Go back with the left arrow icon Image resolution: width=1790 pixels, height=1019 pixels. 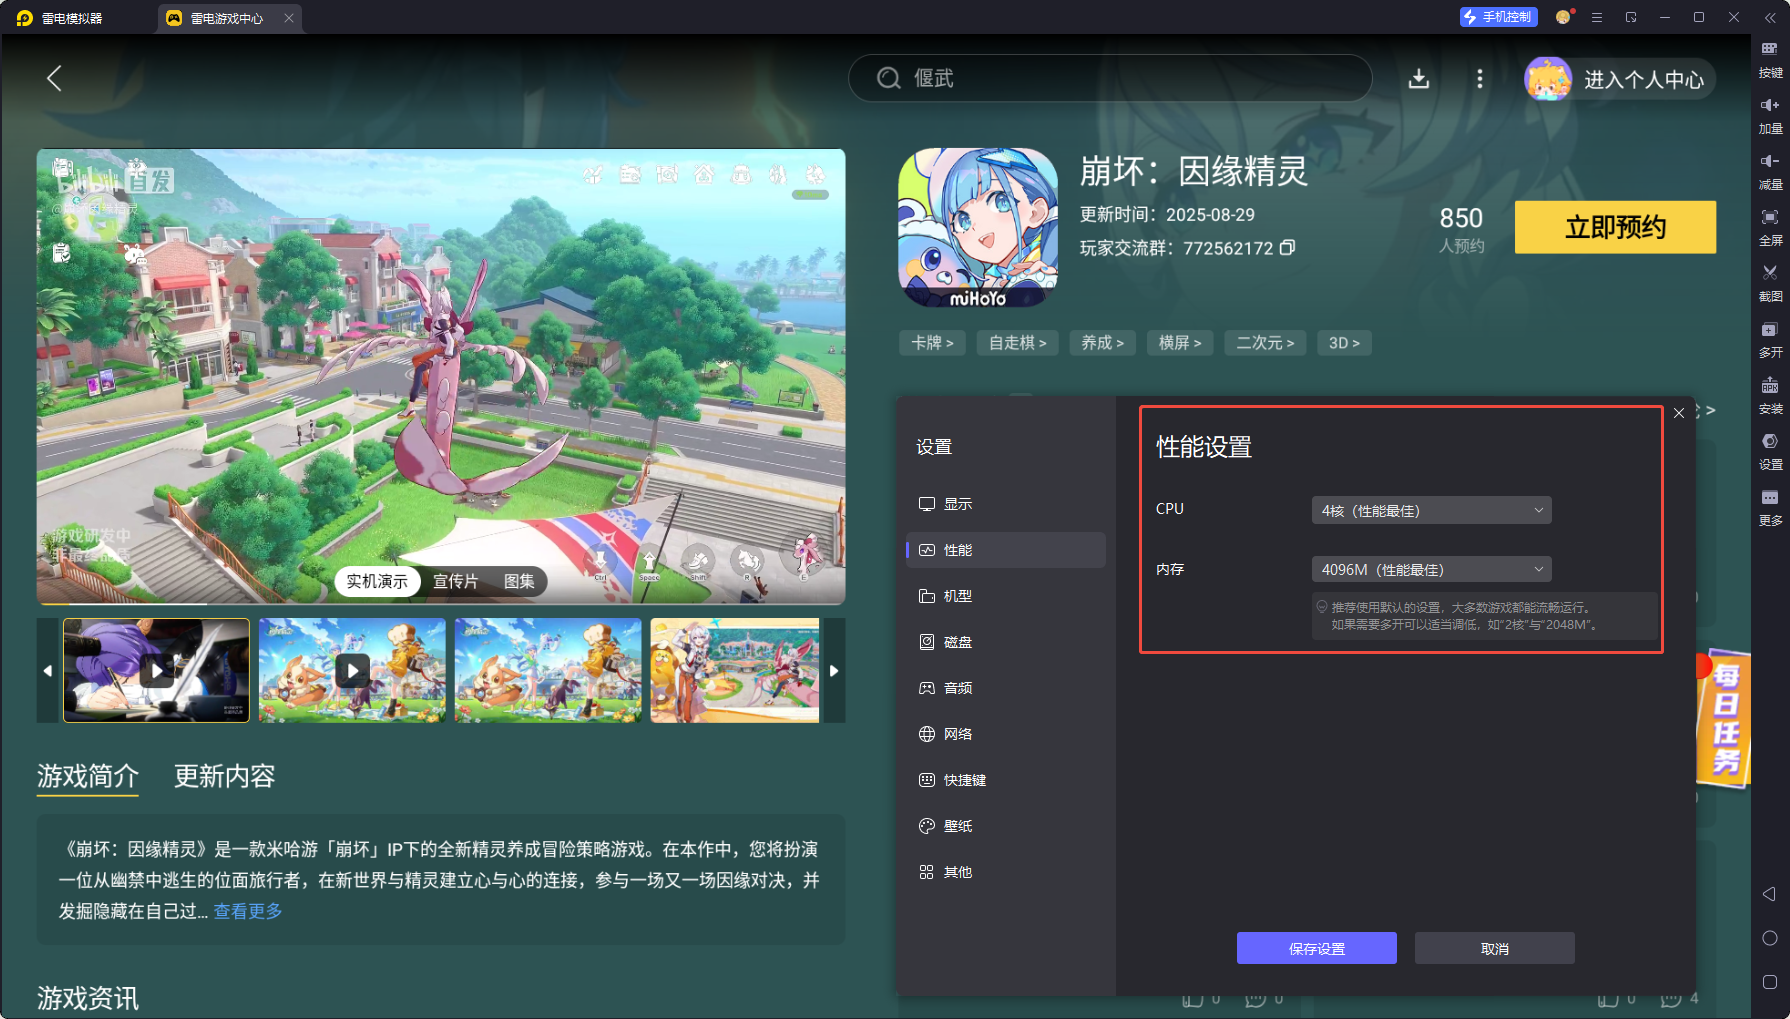pyautogui.click(x=55, y=78)
